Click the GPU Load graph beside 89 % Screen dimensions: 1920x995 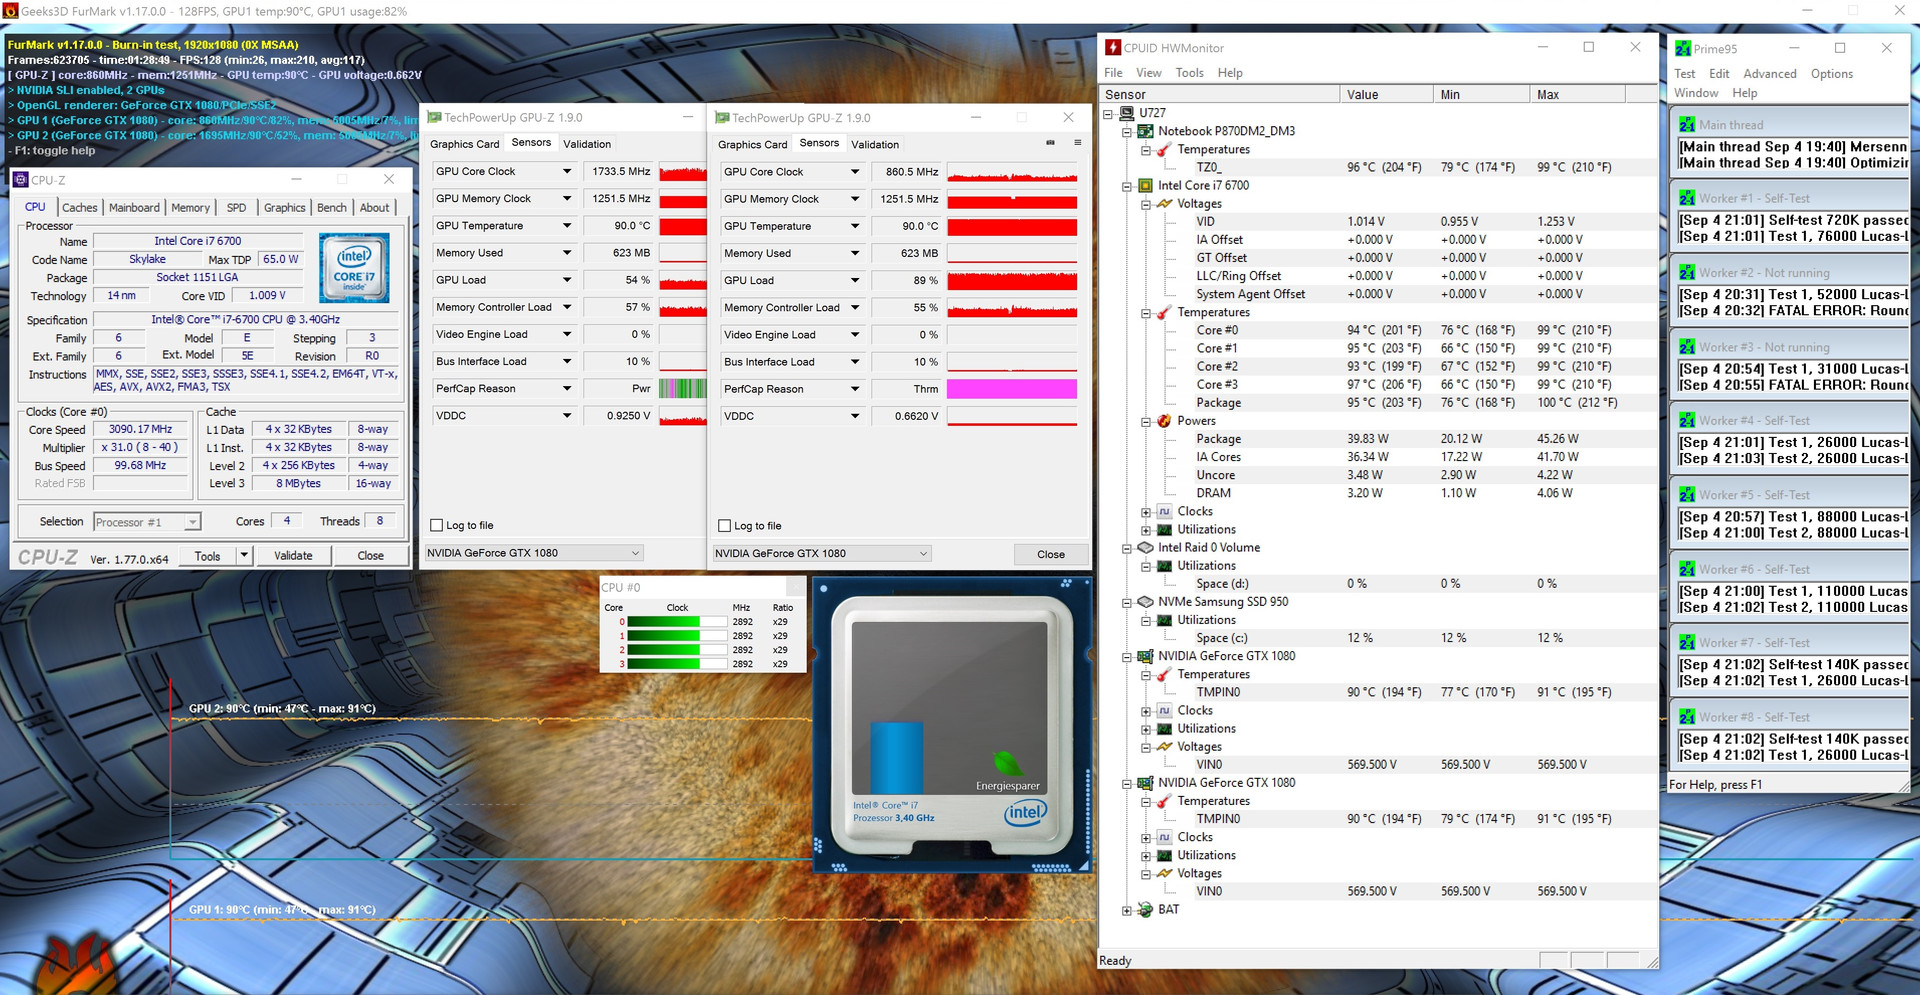point(1012,280)
